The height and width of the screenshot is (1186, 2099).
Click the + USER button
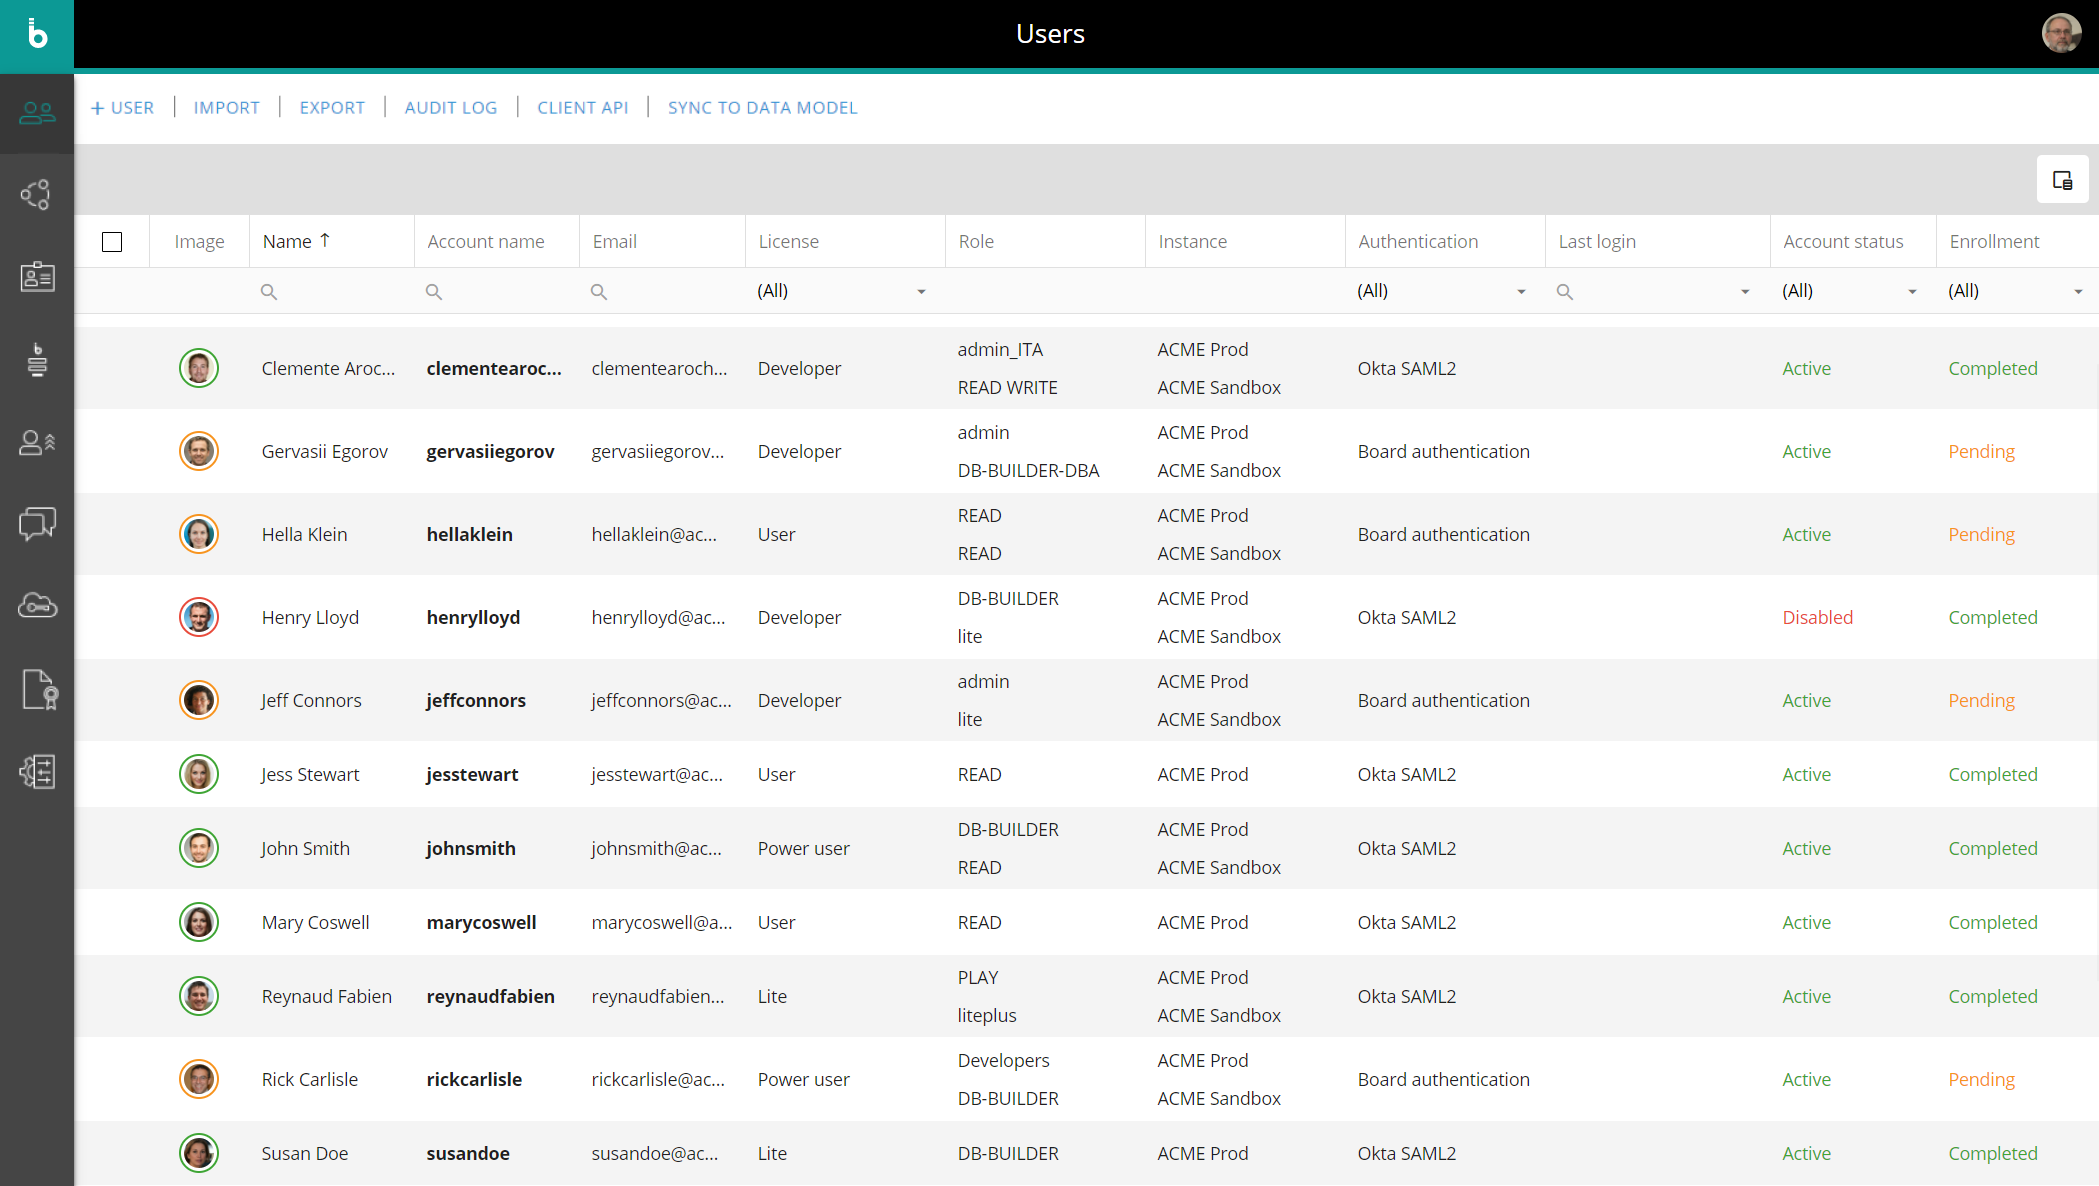122,108
